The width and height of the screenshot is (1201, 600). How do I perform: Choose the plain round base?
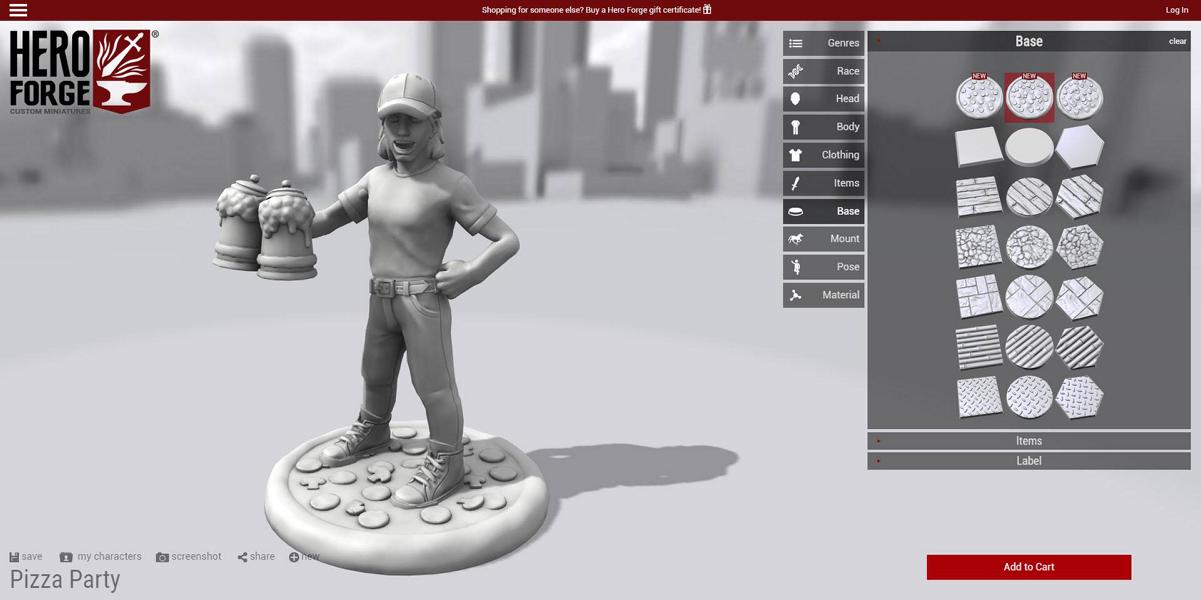click(1029, 148)
